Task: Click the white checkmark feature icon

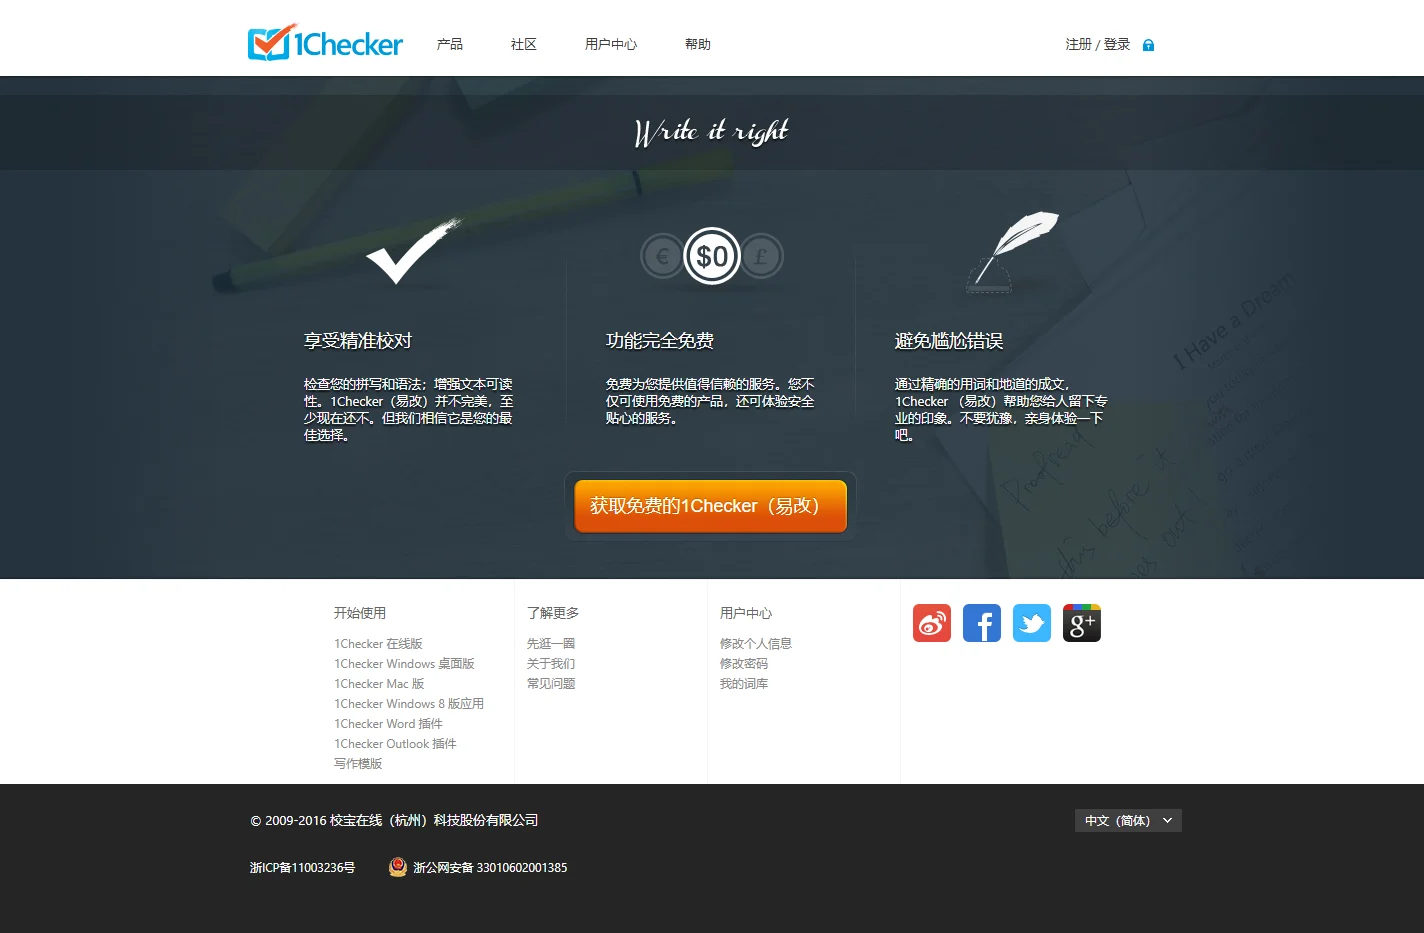Action: coord(412,252)
